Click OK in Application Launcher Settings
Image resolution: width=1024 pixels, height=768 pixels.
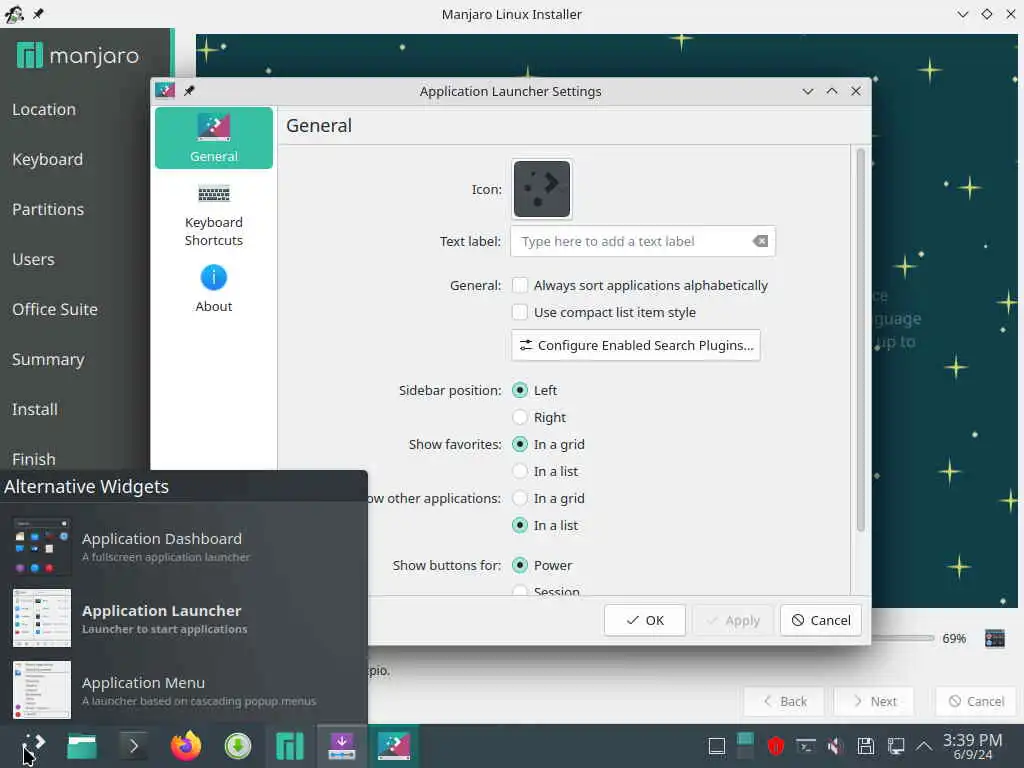(x=645, y=620)
